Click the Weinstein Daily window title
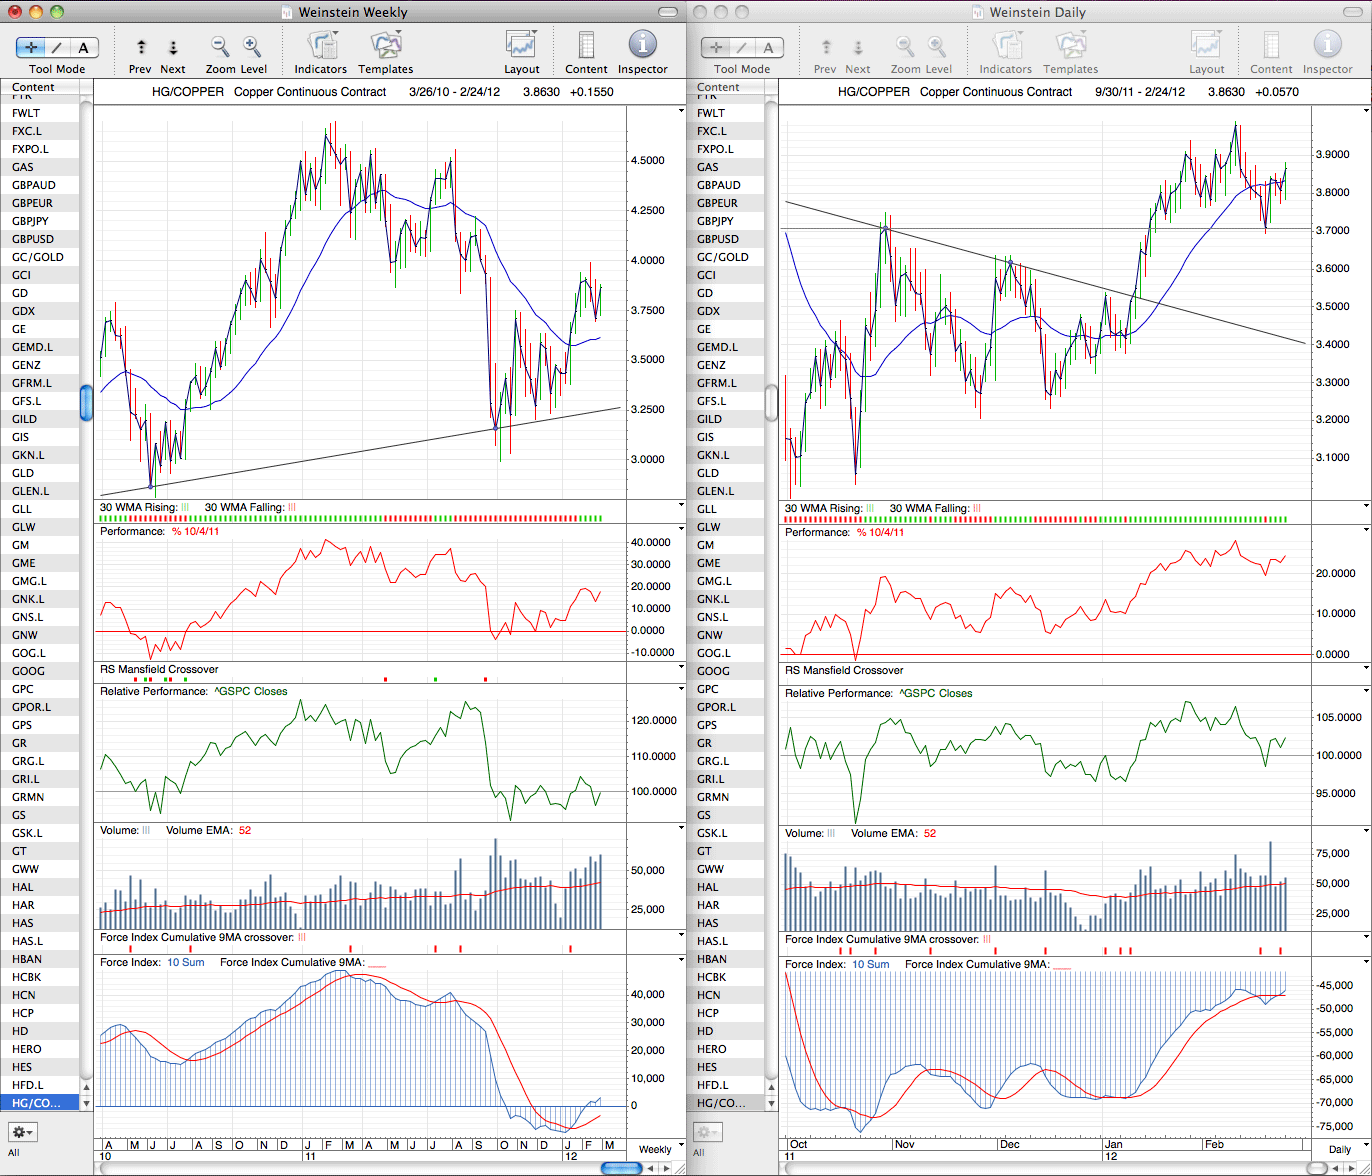This screenshot has height=1176, width=1372. (x=1037, y=12)
